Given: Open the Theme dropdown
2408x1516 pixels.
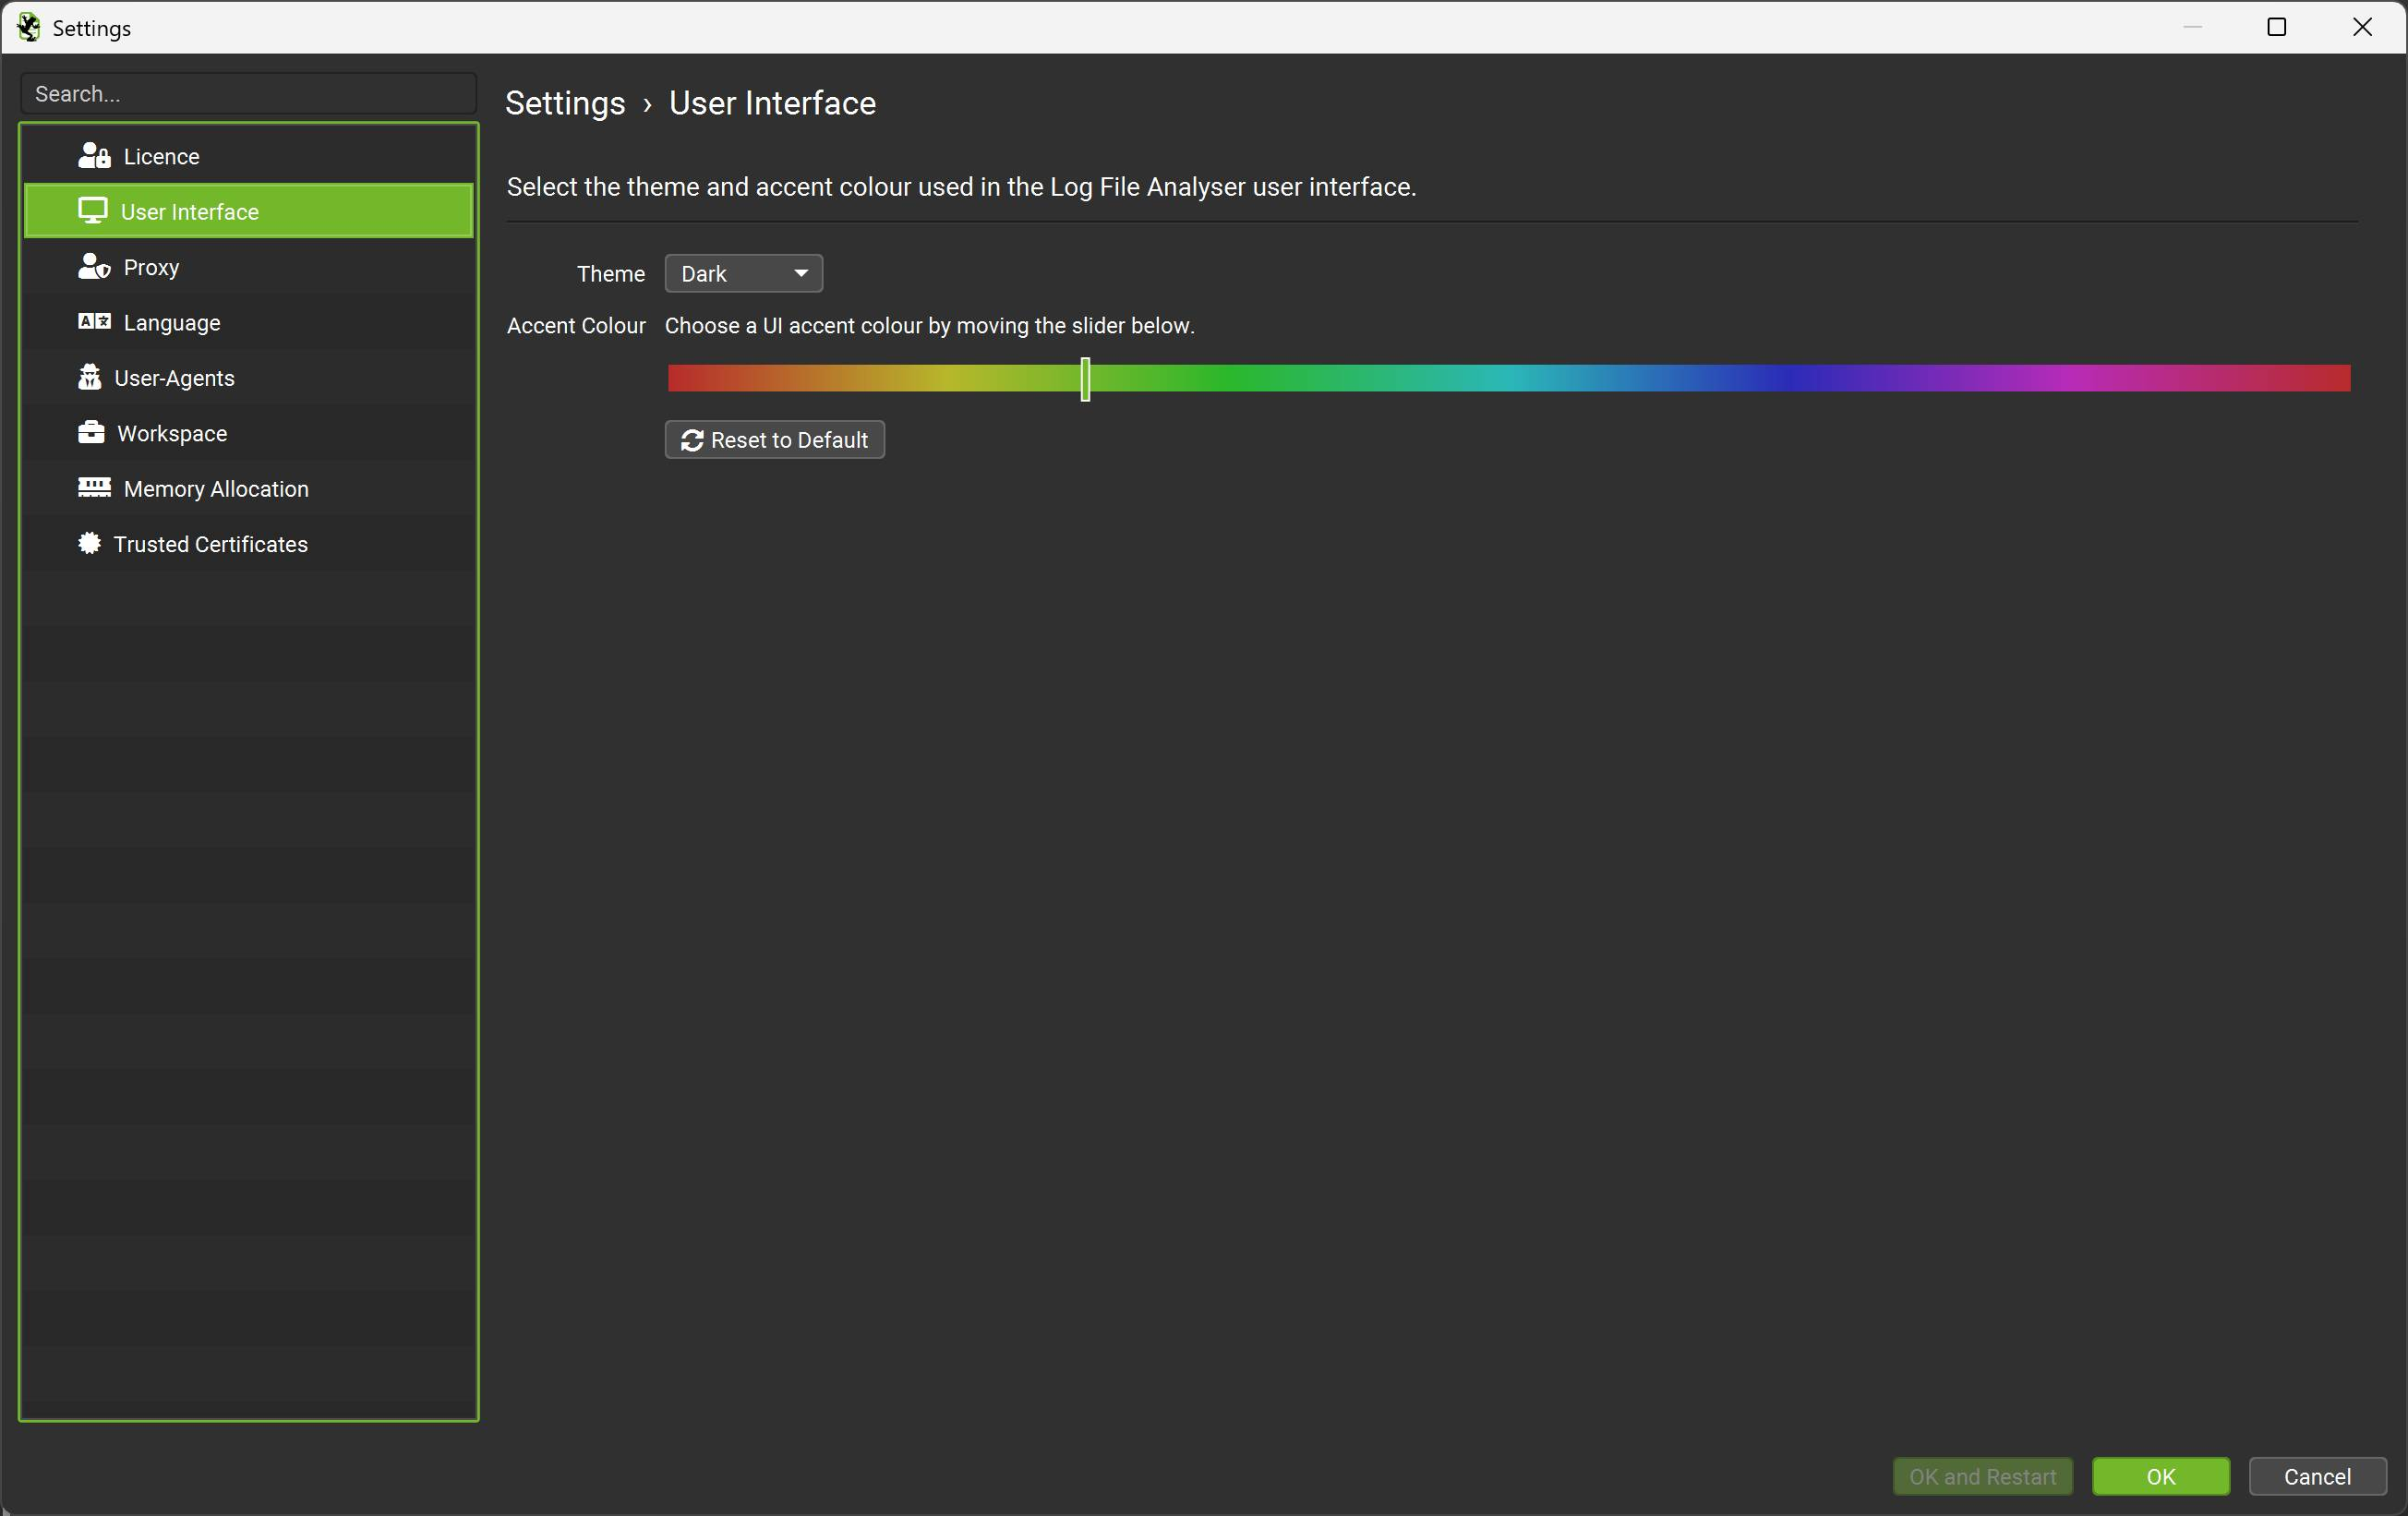Looking at the screenshot, I should 742,274.
